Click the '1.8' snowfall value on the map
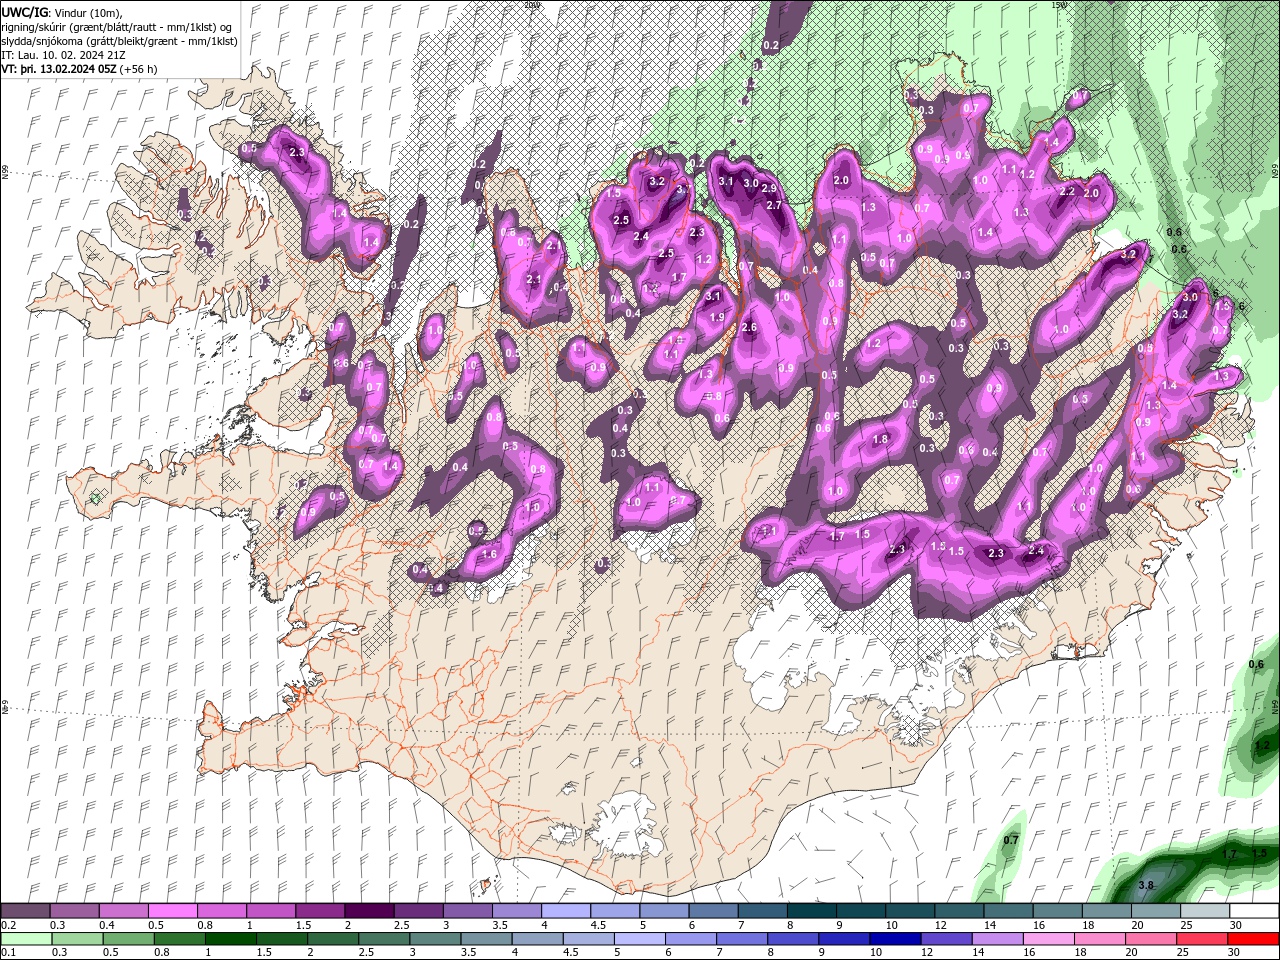Screen dimensions: 1280x960 [880, 439]
